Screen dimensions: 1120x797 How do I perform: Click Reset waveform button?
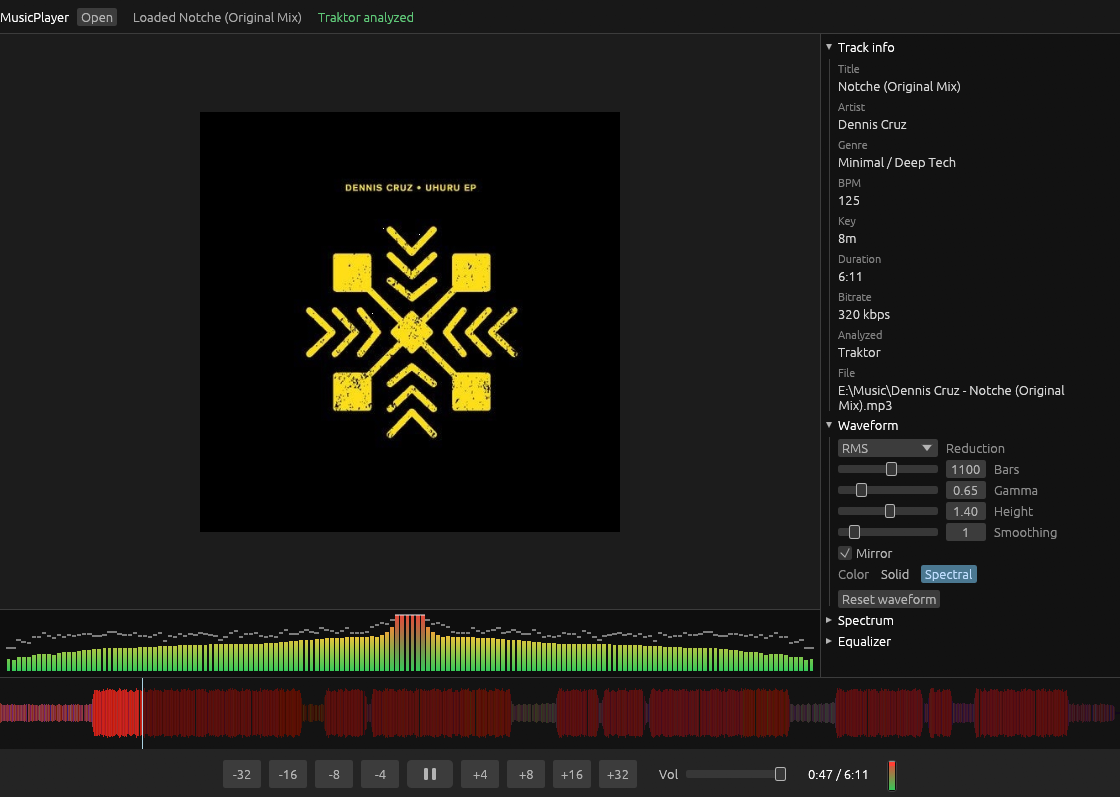(x=889, y=599)
